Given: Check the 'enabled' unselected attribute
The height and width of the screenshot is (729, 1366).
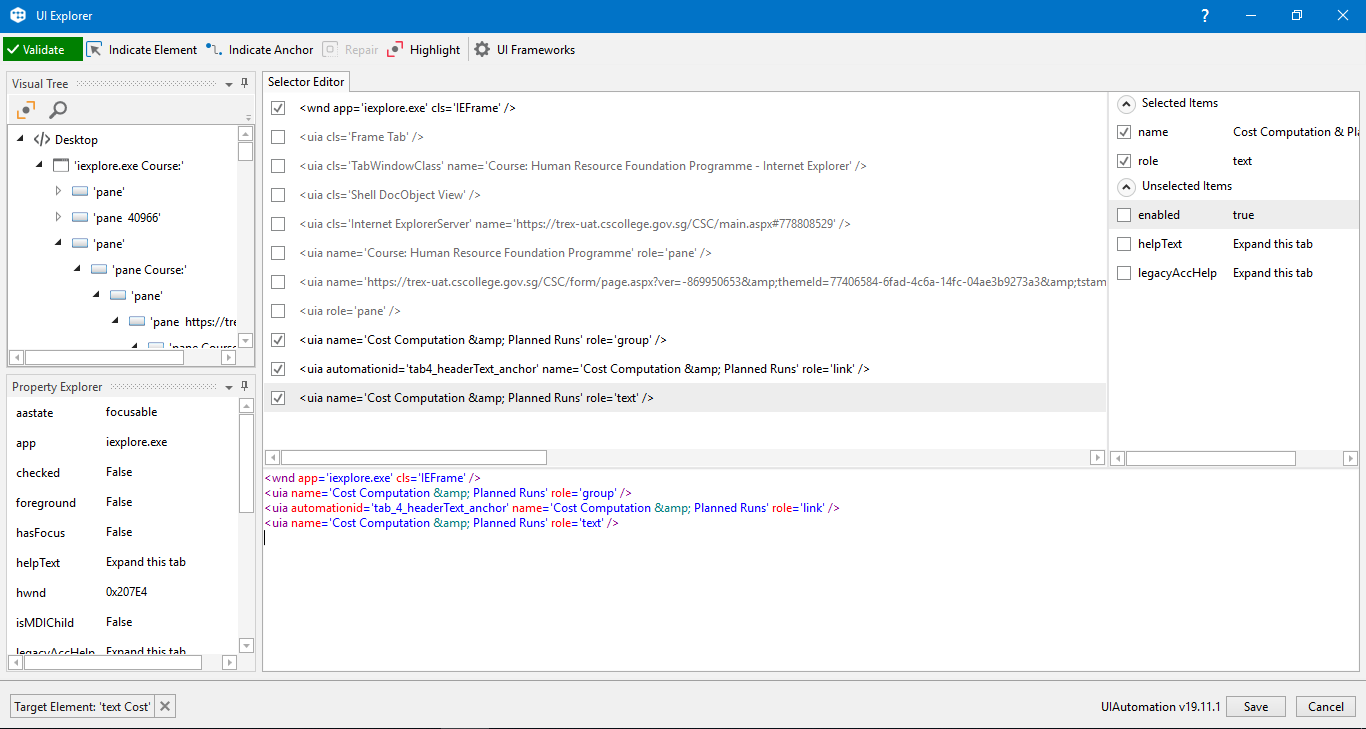Looking at the screenshot, I should [x=1125, y=215].
